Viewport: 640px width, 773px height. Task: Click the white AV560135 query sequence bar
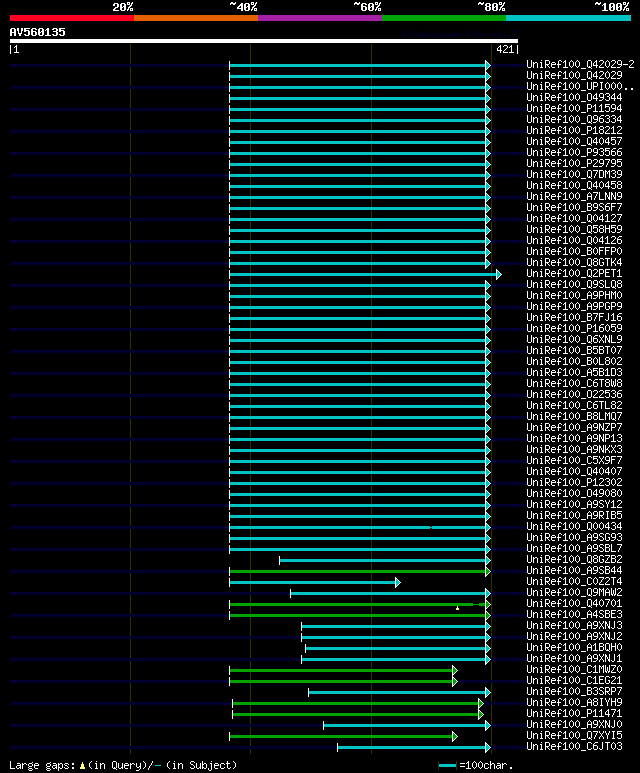pos(264,41)
